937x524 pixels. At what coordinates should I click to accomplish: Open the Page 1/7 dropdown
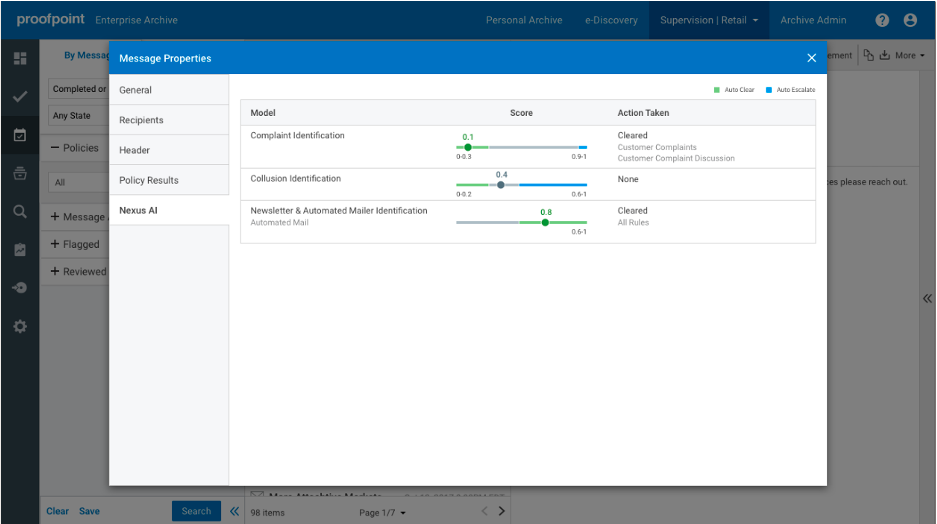pyautogui.click(x=382, y=513)
